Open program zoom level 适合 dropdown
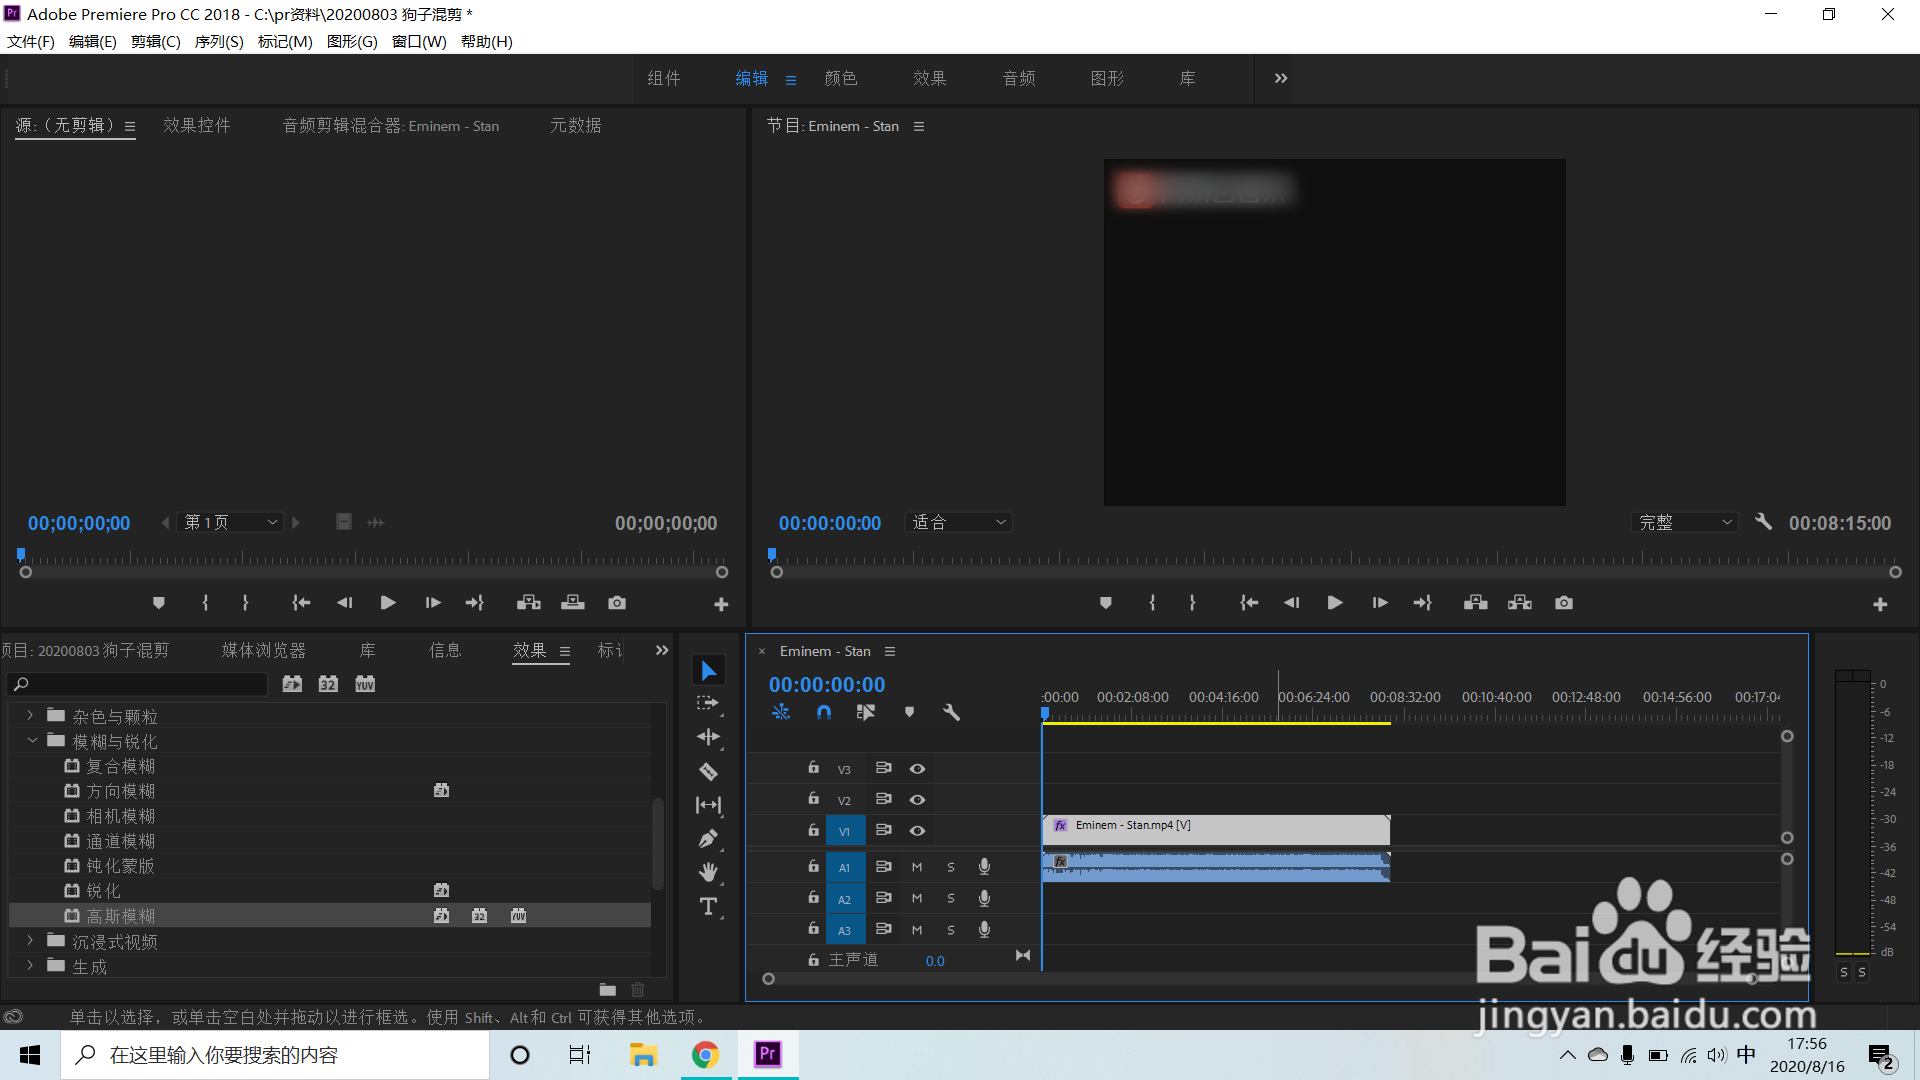 (958, 522)
